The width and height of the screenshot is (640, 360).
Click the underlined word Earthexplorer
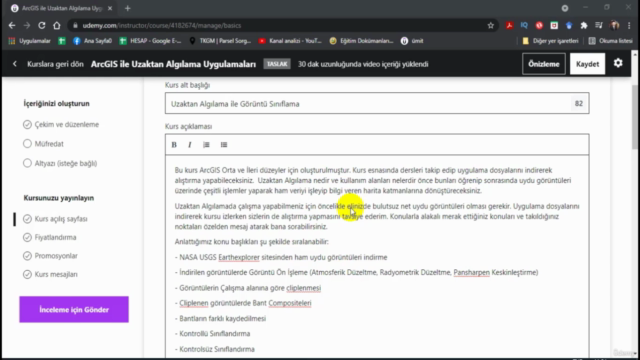point(239,257)
